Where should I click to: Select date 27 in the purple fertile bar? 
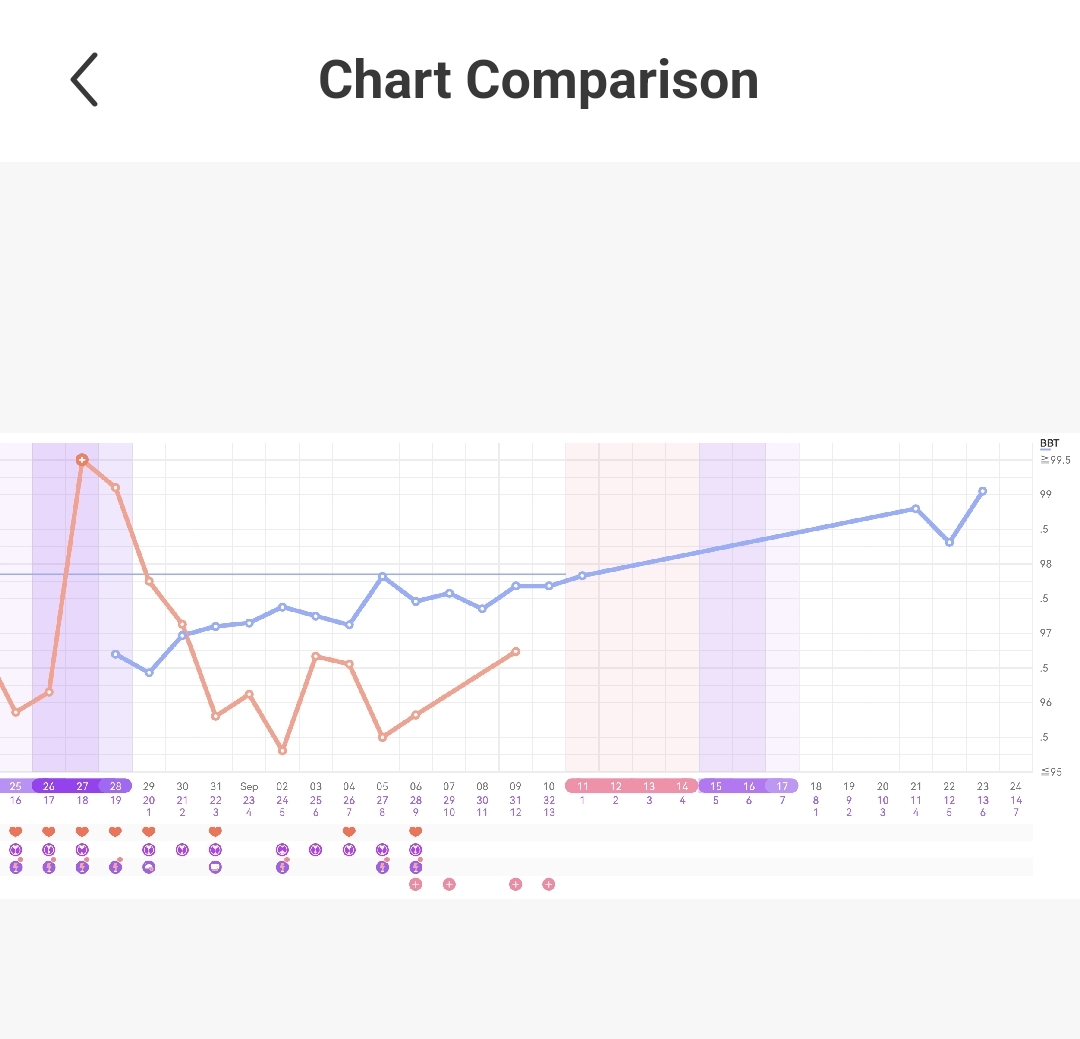coord(82,786)
